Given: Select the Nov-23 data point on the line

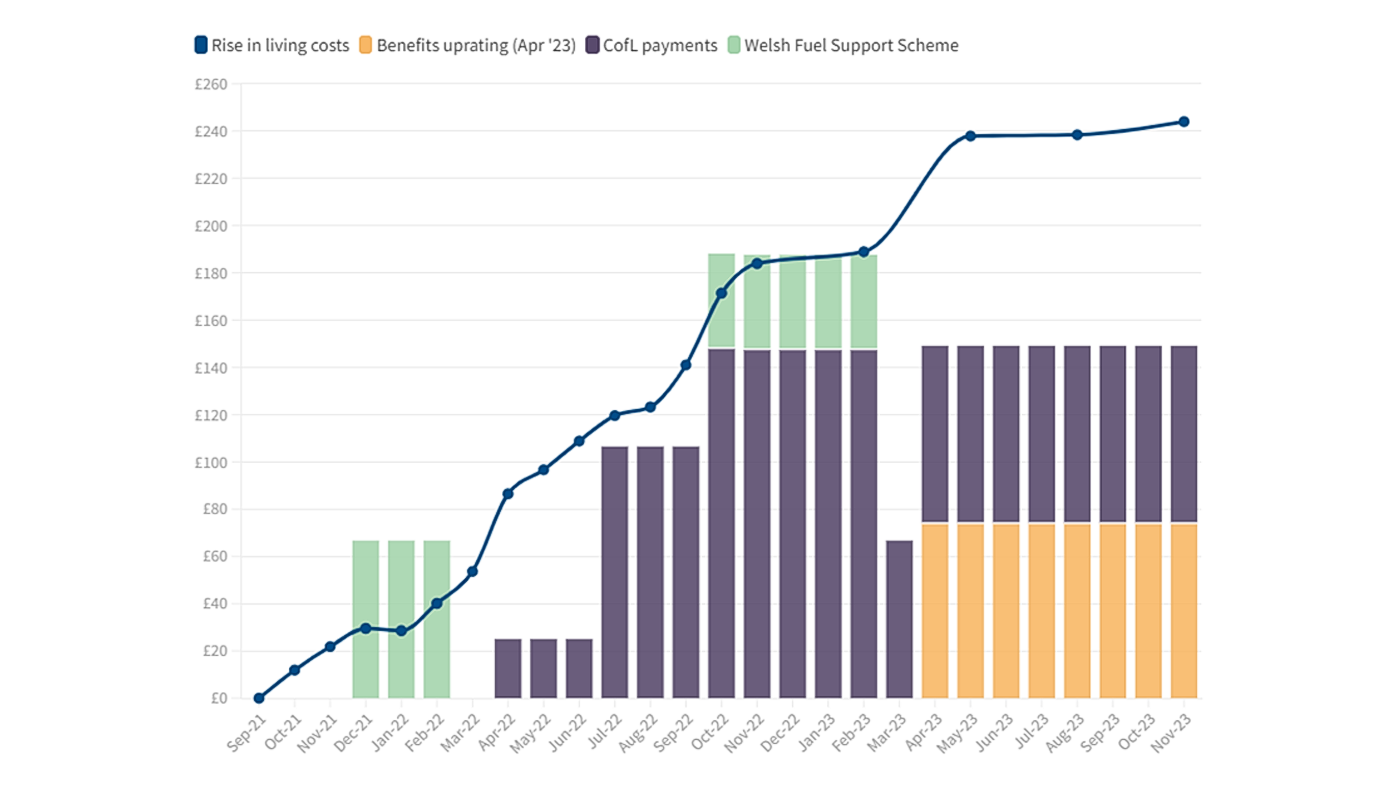Looking at the screenshot, I should click(1185, 120).
